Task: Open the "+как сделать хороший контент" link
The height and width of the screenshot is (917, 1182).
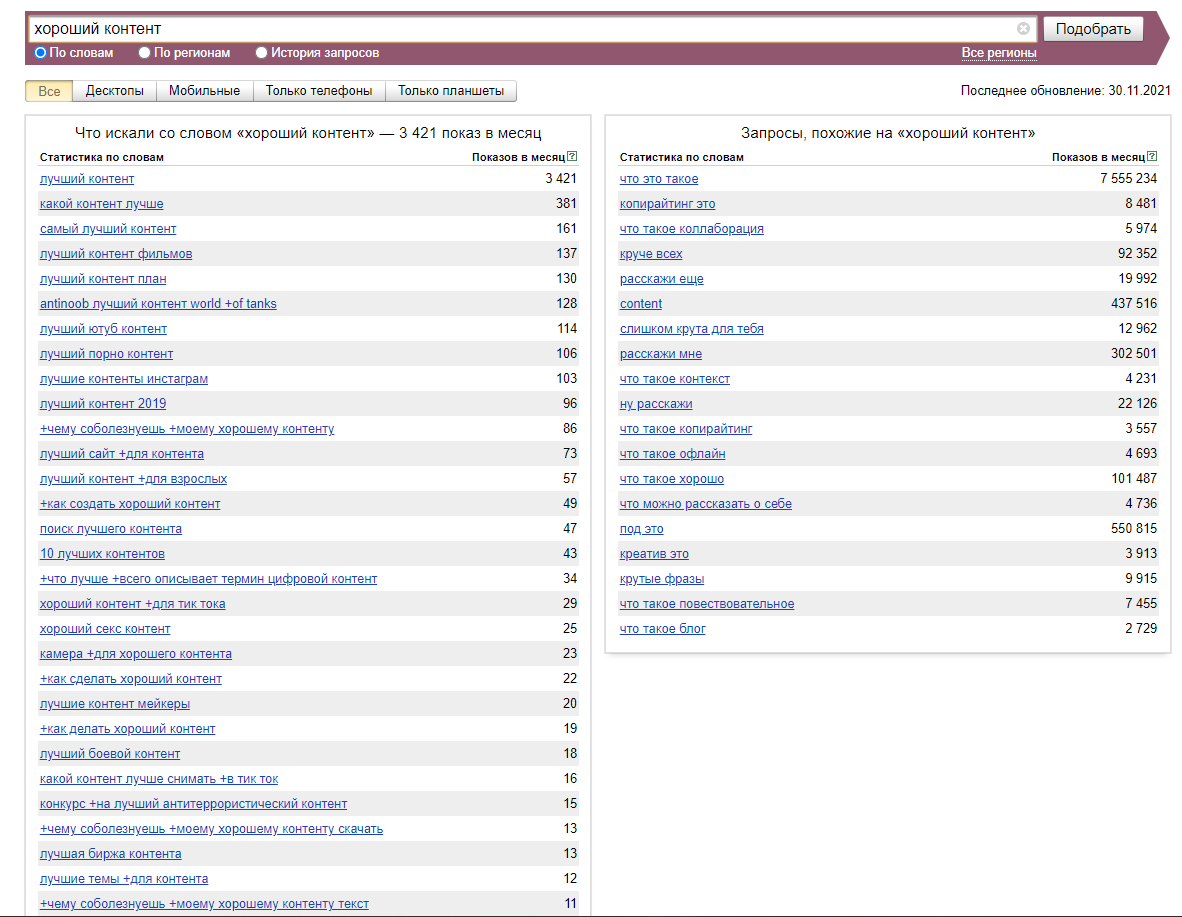Action: (x=130, y=679)
